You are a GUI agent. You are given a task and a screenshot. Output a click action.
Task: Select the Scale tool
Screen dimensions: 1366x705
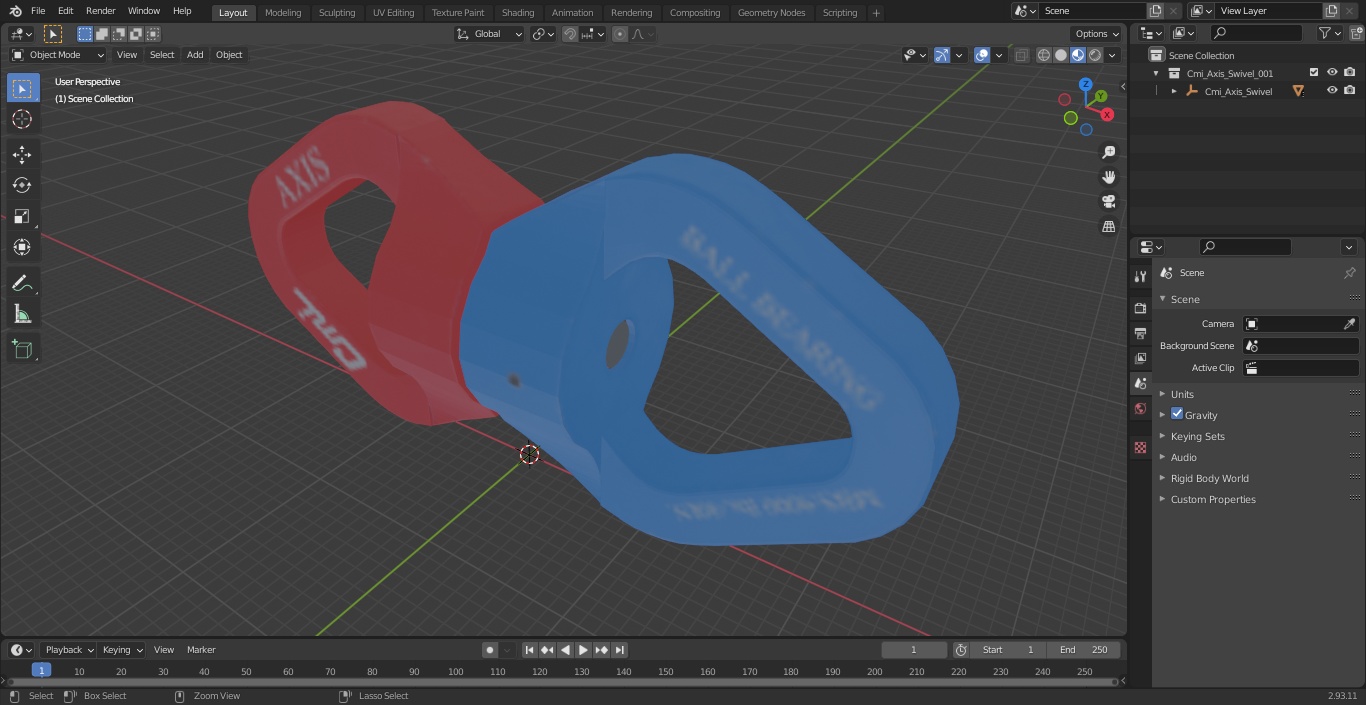[22, 216]
